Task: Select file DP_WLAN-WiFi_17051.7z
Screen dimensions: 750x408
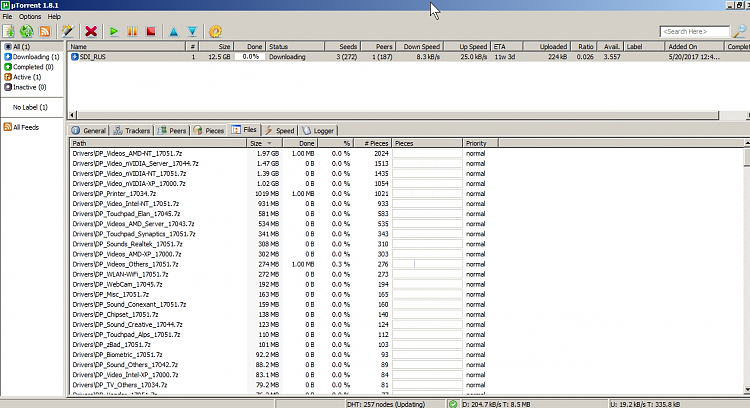Action: (120, 274)
